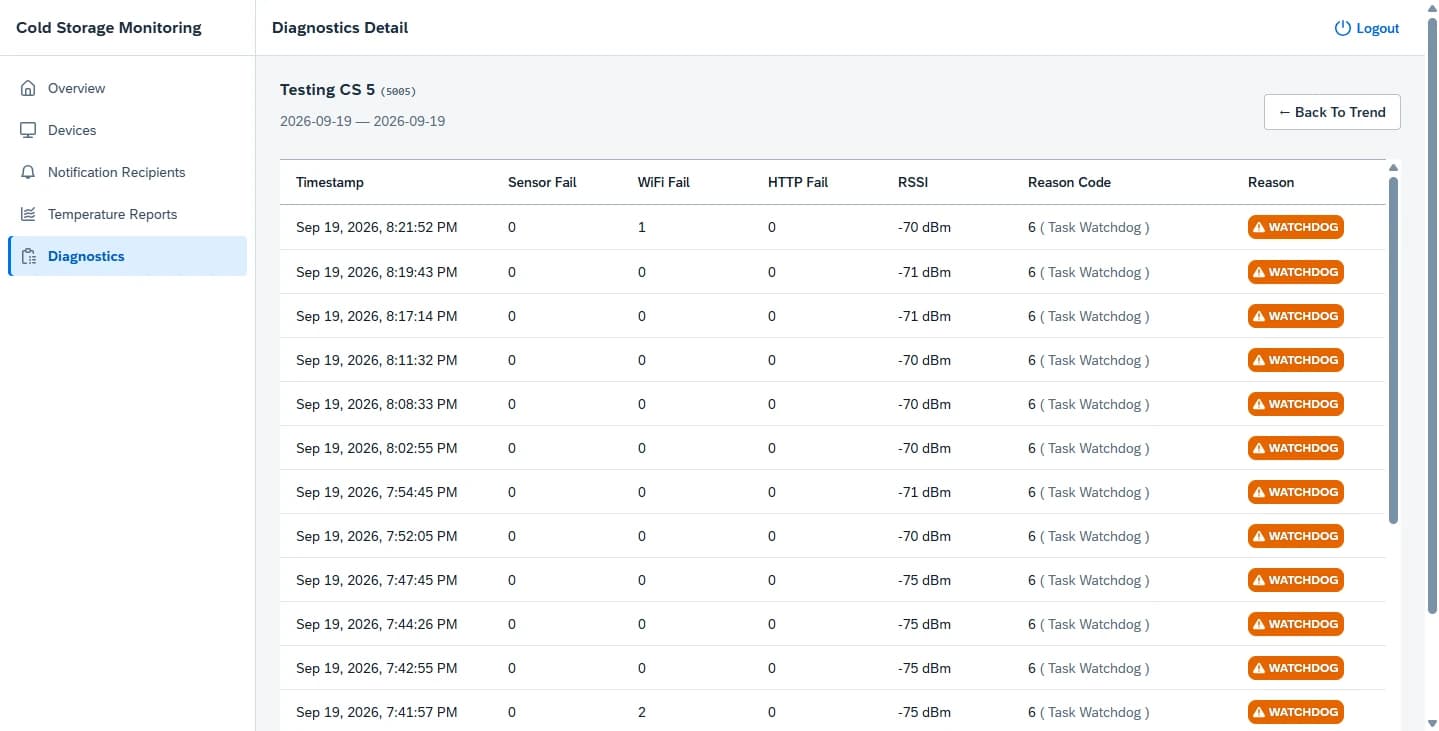Click the Reason Code column header
The image size is (1439, 731).
(1069, 182)
